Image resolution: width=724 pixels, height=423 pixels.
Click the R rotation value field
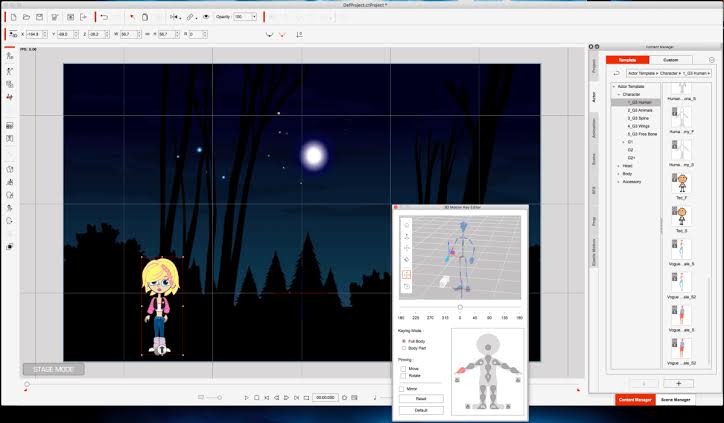(x=198, y=35)
